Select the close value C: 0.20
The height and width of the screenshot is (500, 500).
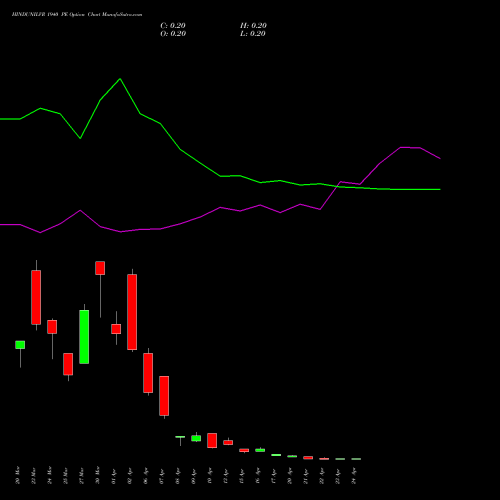[x=173, y=26]
